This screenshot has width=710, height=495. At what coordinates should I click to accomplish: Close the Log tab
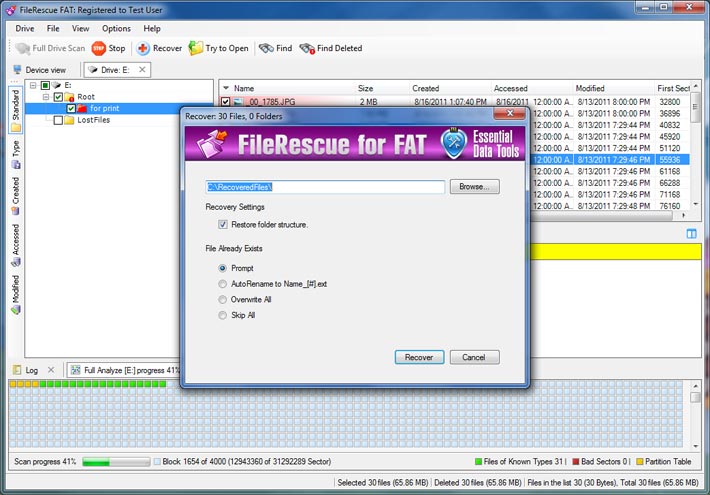click(51, 370)
